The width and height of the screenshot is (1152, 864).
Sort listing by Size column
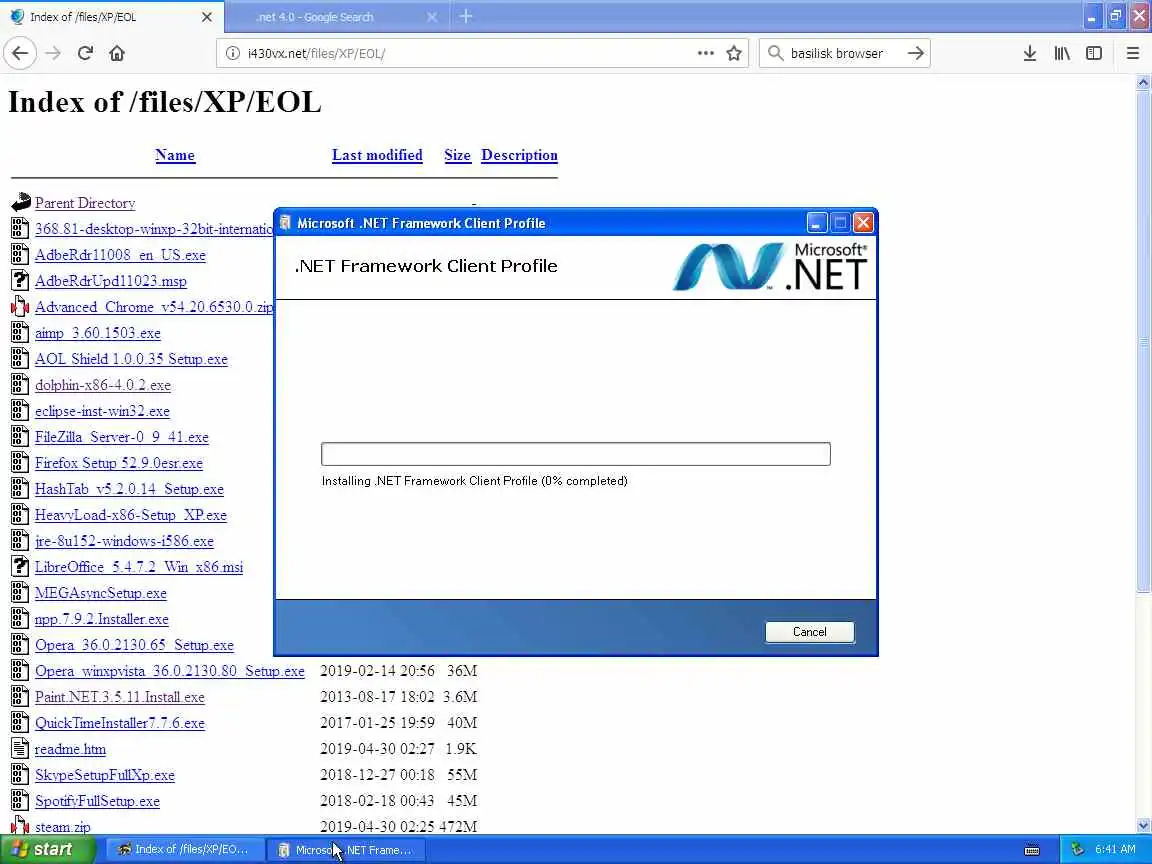pos(457,155)
